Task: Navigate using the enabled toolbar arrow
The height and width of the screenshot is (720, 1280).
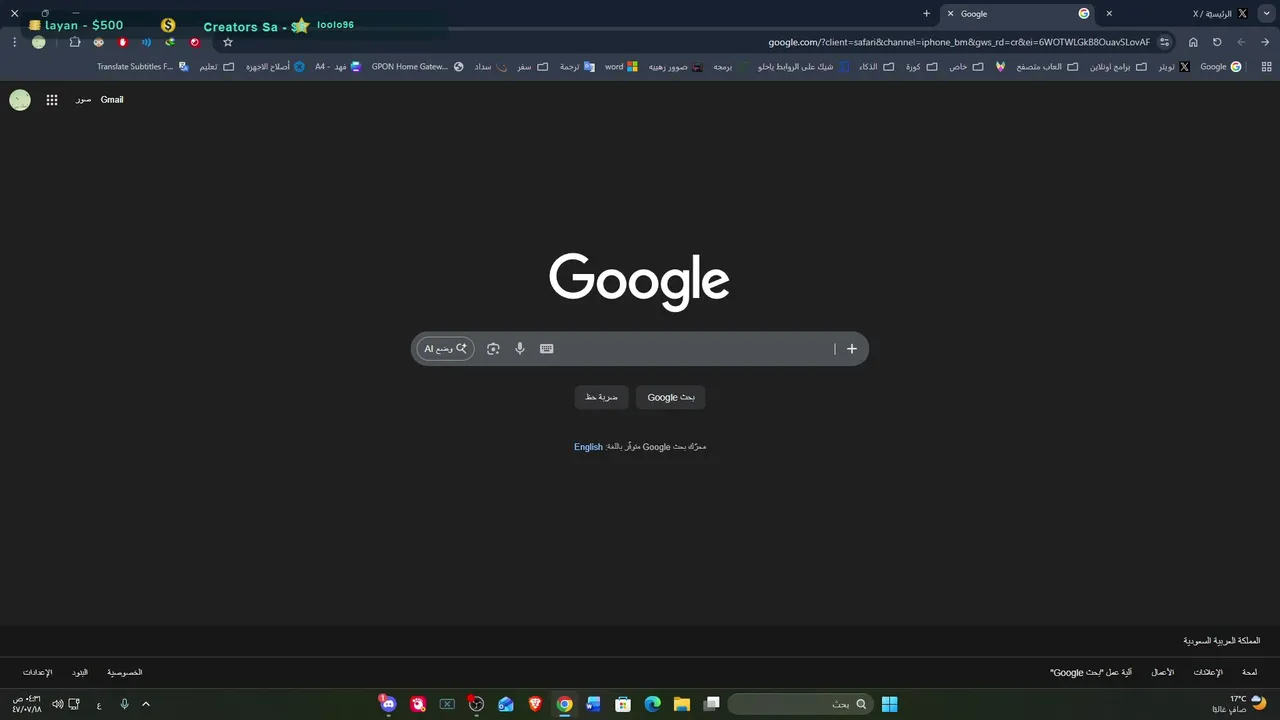Action: (1265, 42)
